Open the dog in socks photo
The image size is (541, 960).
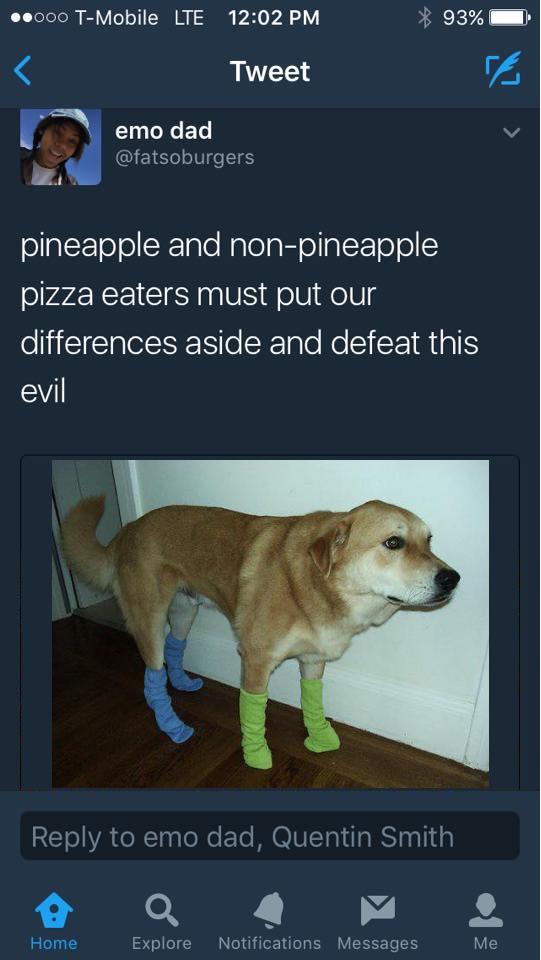tap(270, 623)
